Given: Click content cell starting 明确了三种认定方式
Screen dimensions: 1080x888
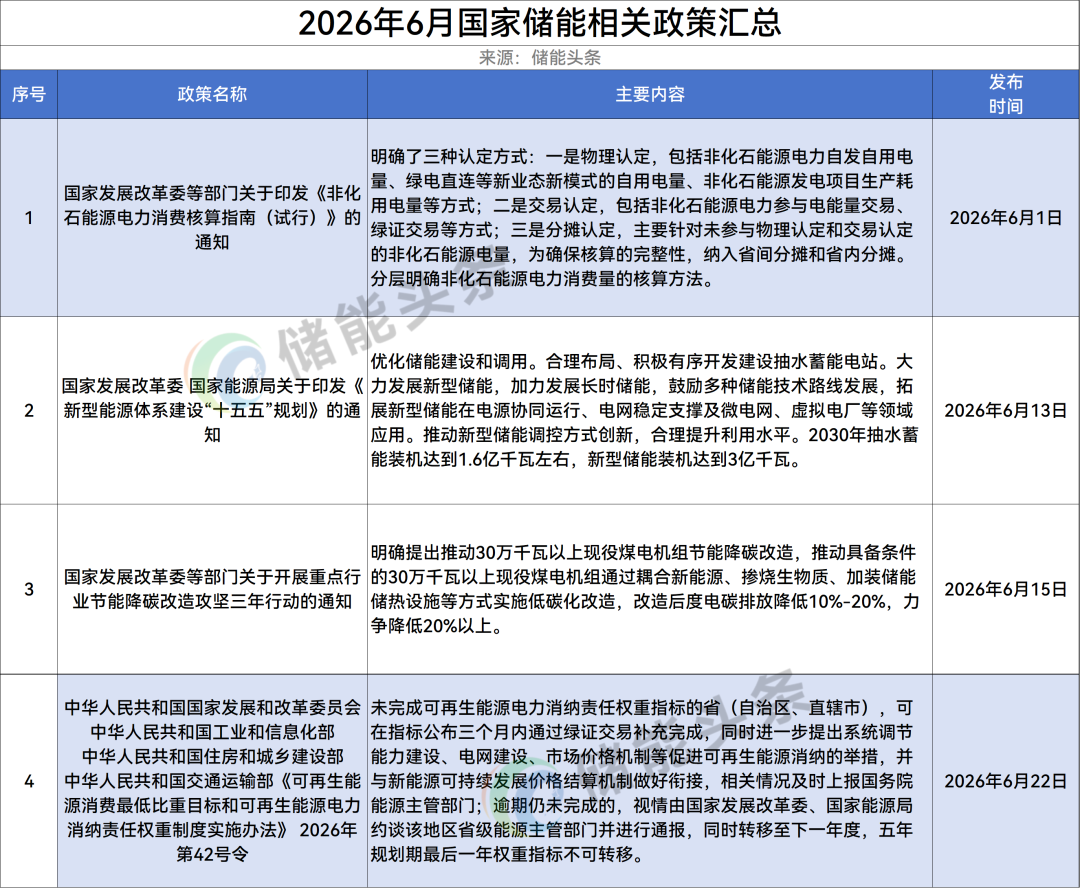Looking at the screenshot, I should tap(650, 218).
